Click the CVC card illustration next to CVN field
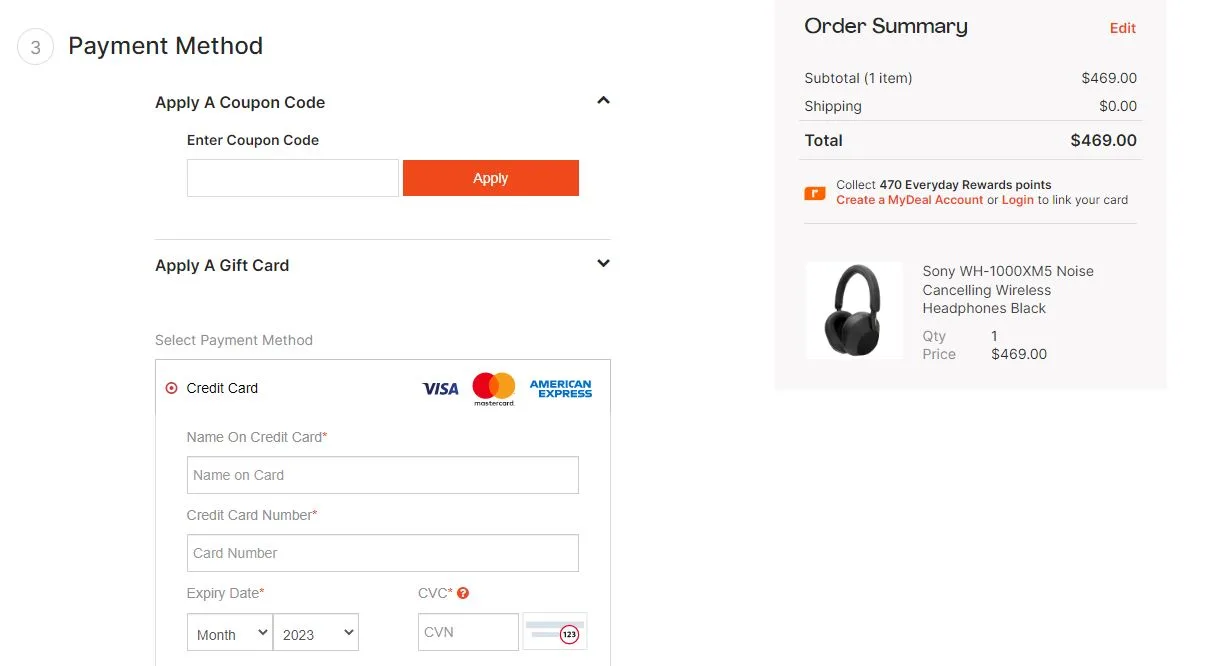Image resolution: width=1215 pixels, height=666 pixels. (x=554, y=631)
